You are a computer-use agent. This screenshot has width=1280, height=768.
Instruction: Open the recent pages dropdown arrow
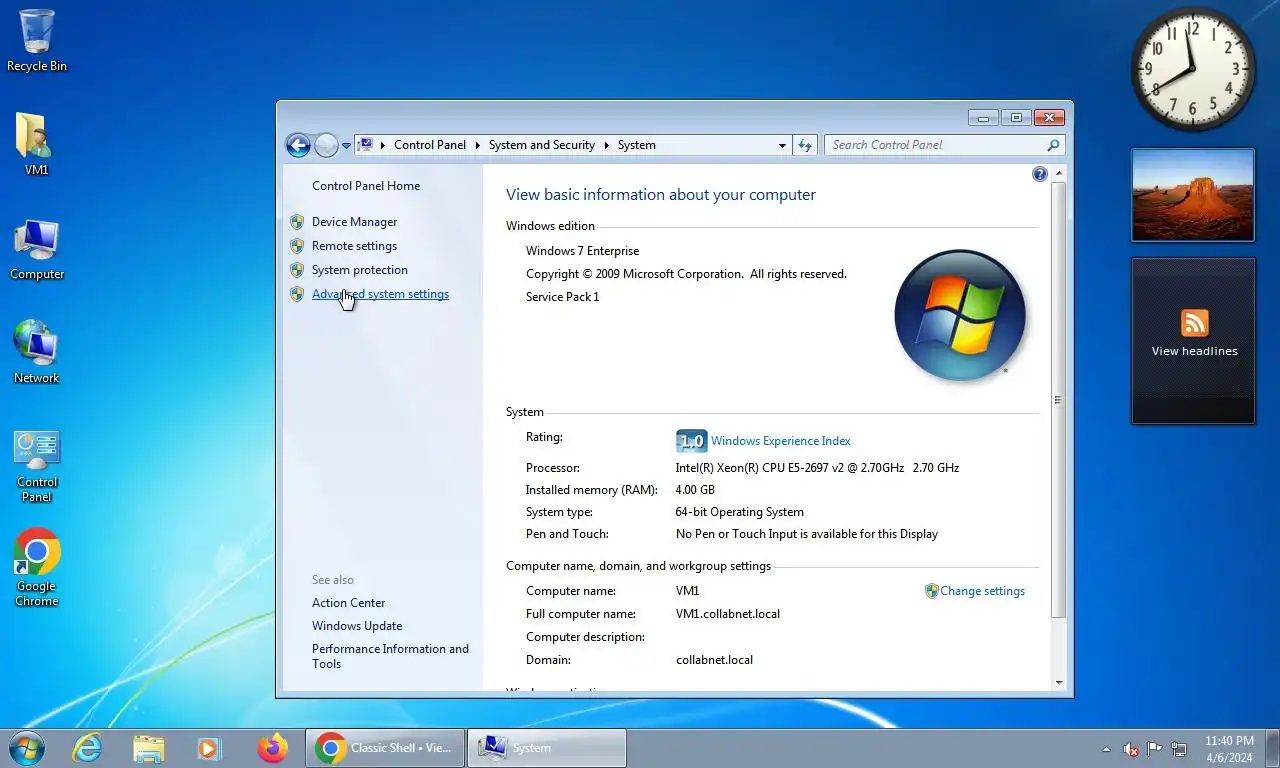(346, 146)
